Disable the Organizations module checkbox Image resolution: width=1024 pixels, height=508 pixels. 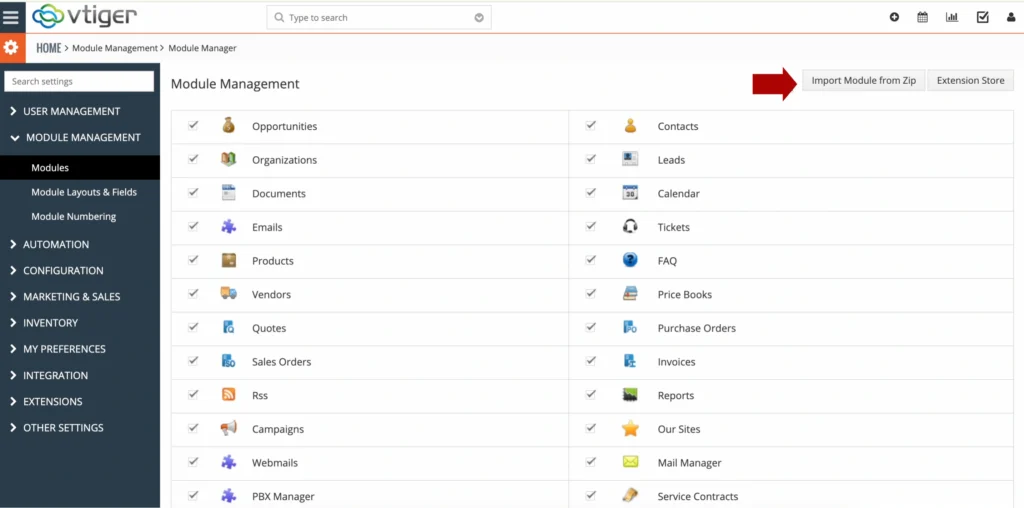point(193,159)
